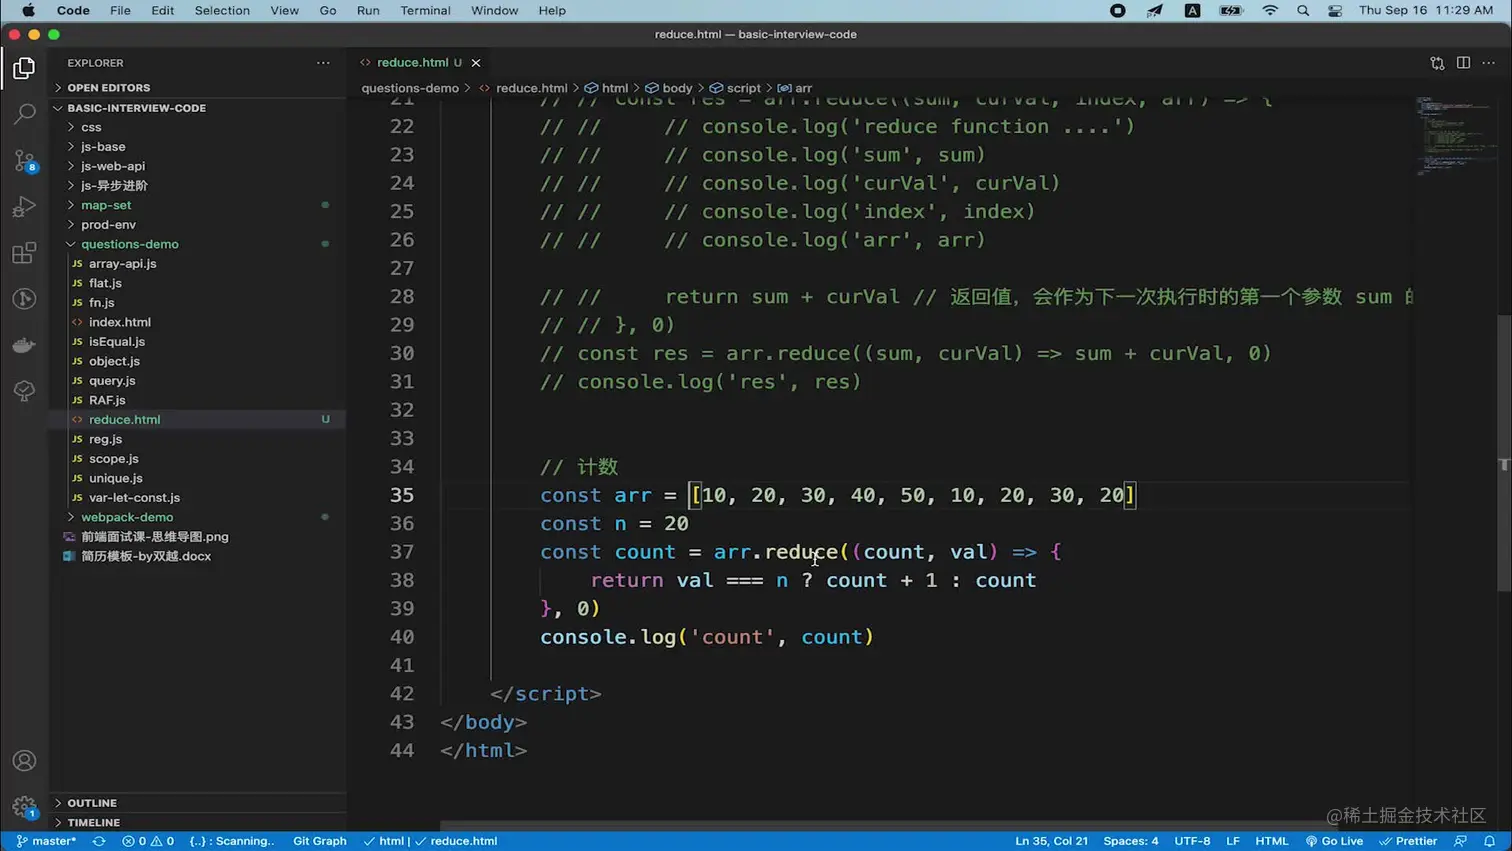Image resolution: width=1512 pixels, height=851 pixels.
Task: Open the Explorer view in activity bar
Action: pos(24,68)
